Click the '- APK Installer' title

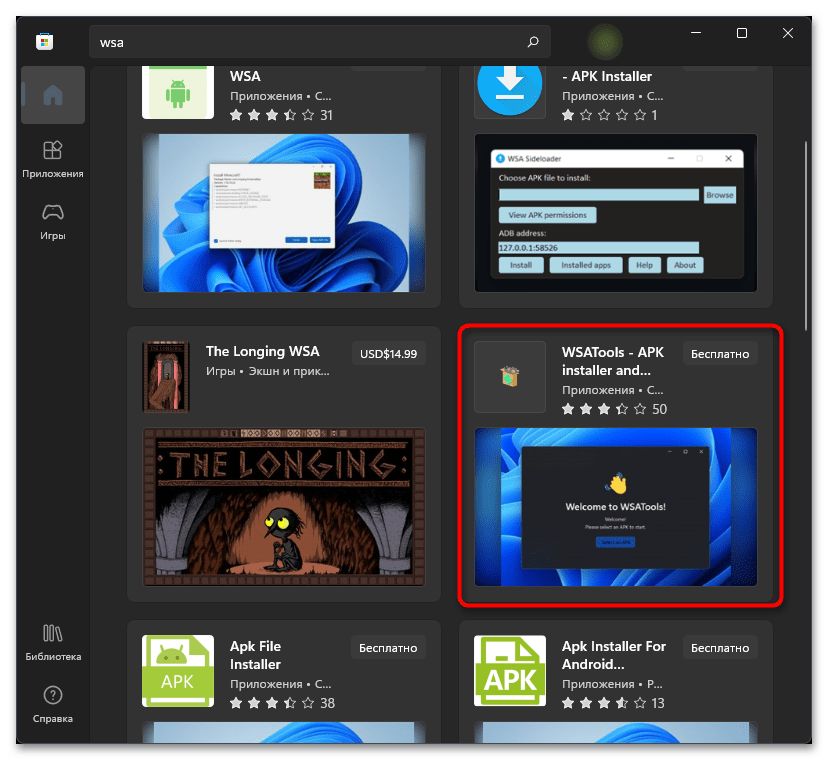click(607, 77)
